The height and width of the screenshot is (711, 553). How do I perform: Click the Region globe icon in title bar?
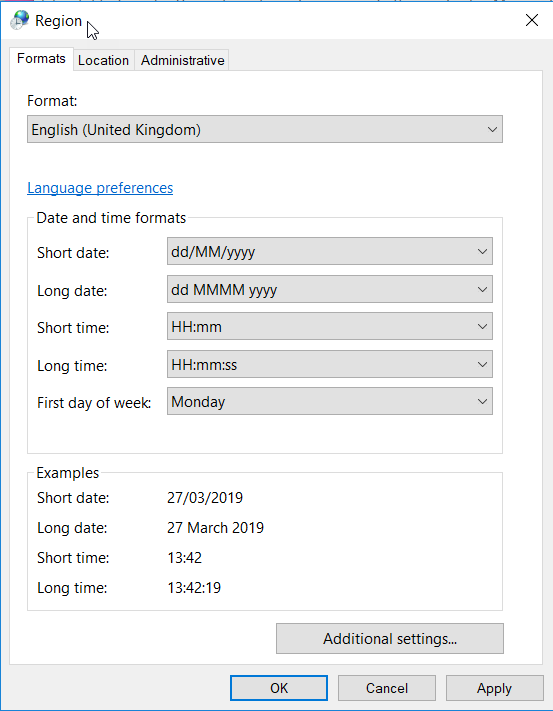(19, 20)
